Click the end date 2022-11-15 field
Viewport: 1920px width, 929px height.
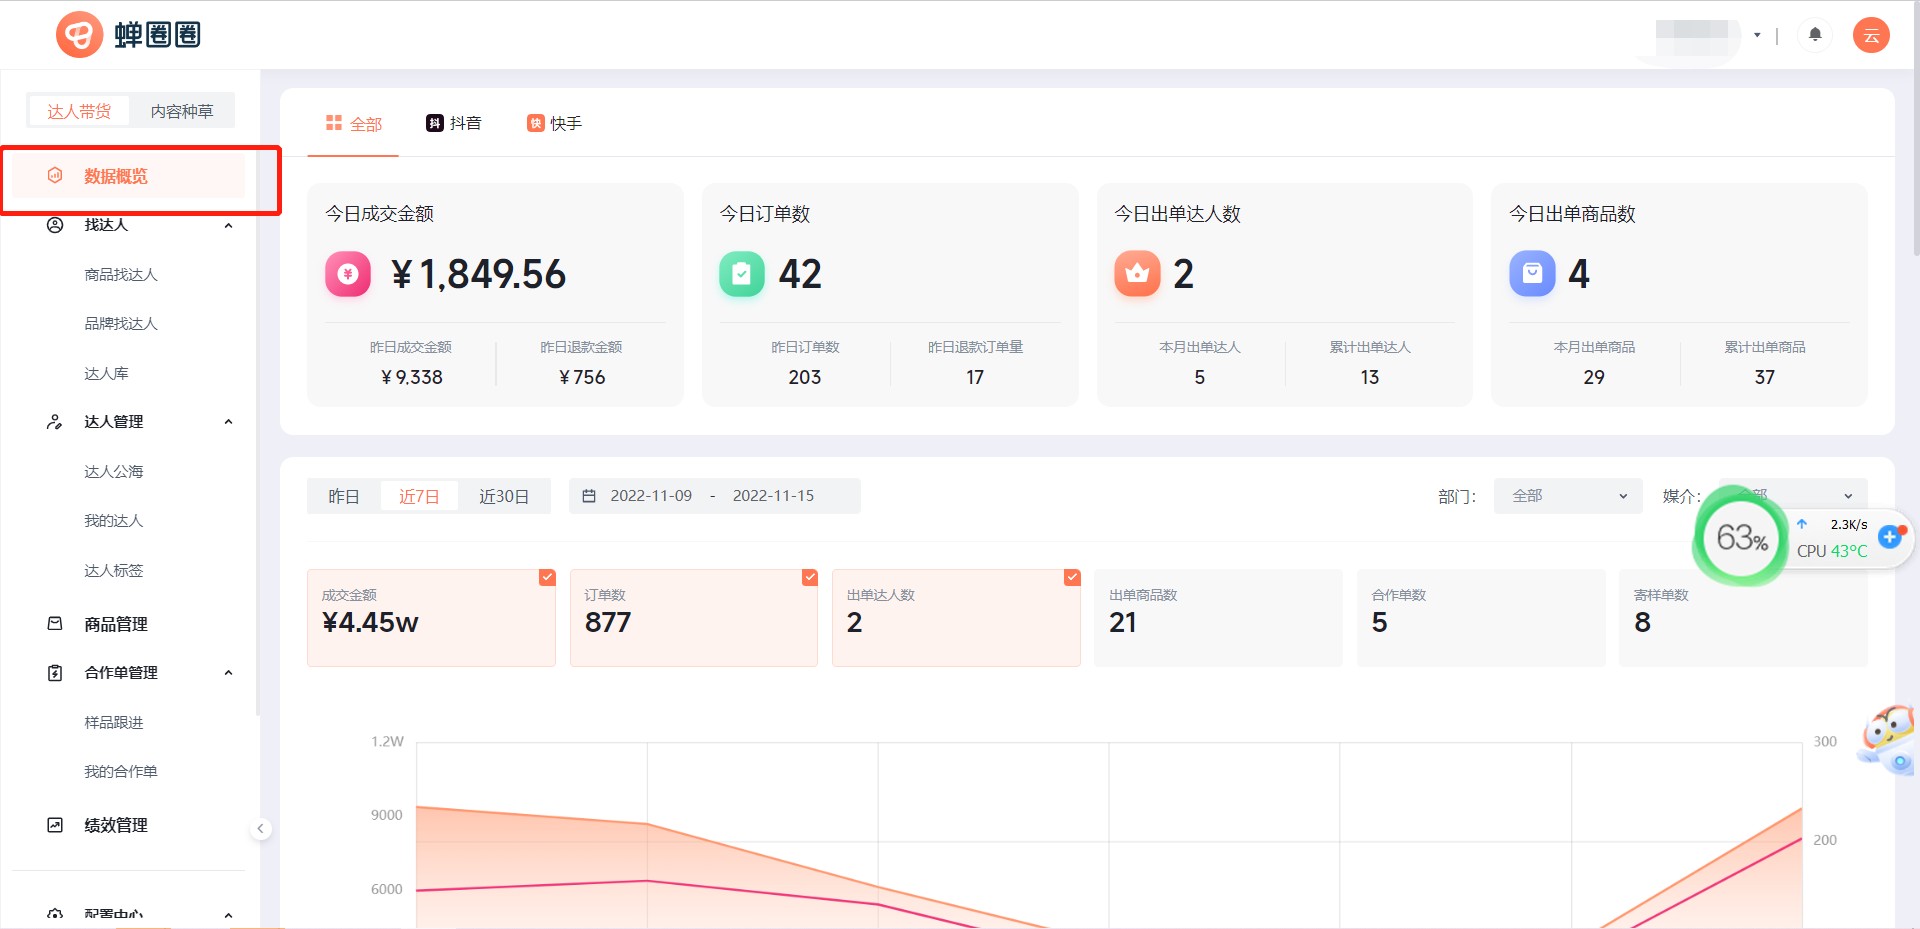click(x=773, y=496)
